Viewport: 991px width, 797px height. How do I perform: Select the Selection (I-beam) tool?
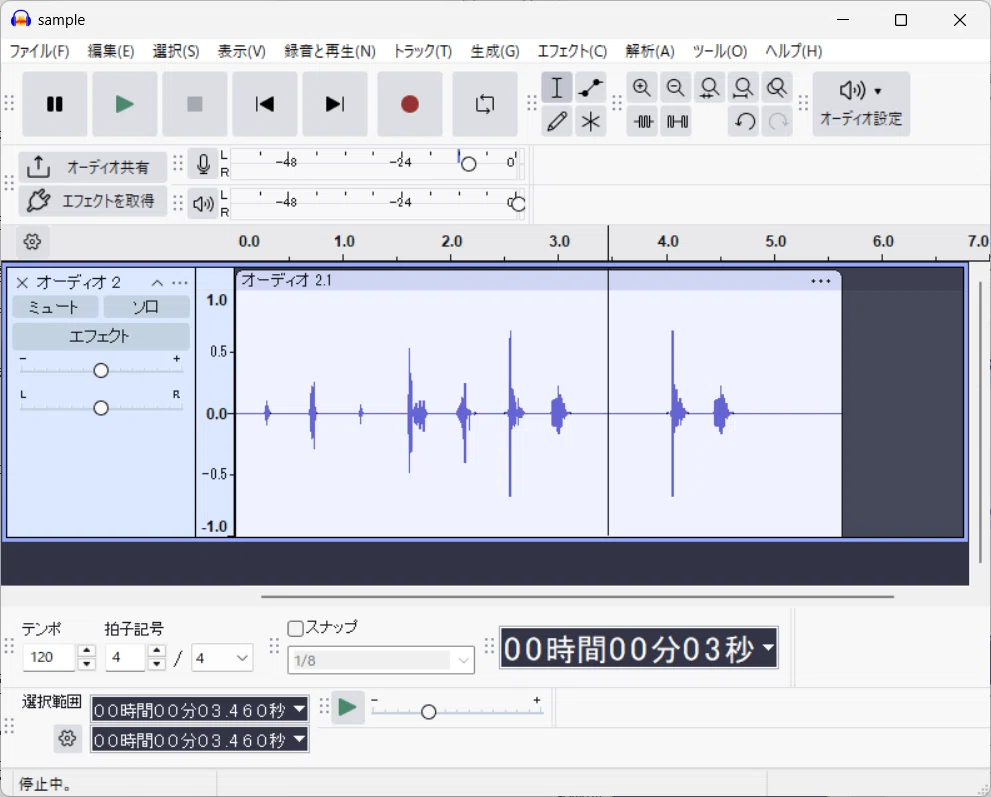(x=557, y=87)
